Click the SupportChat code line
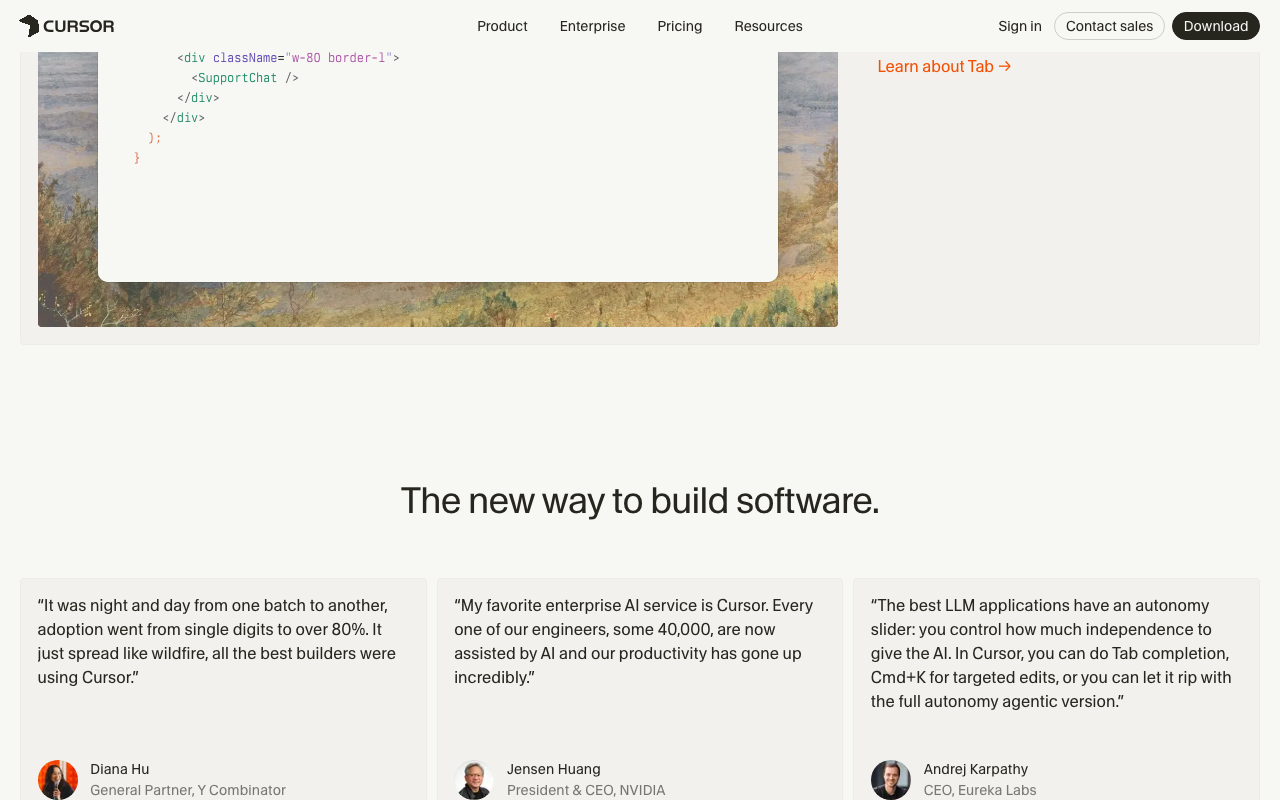 [x=245, y=78]
